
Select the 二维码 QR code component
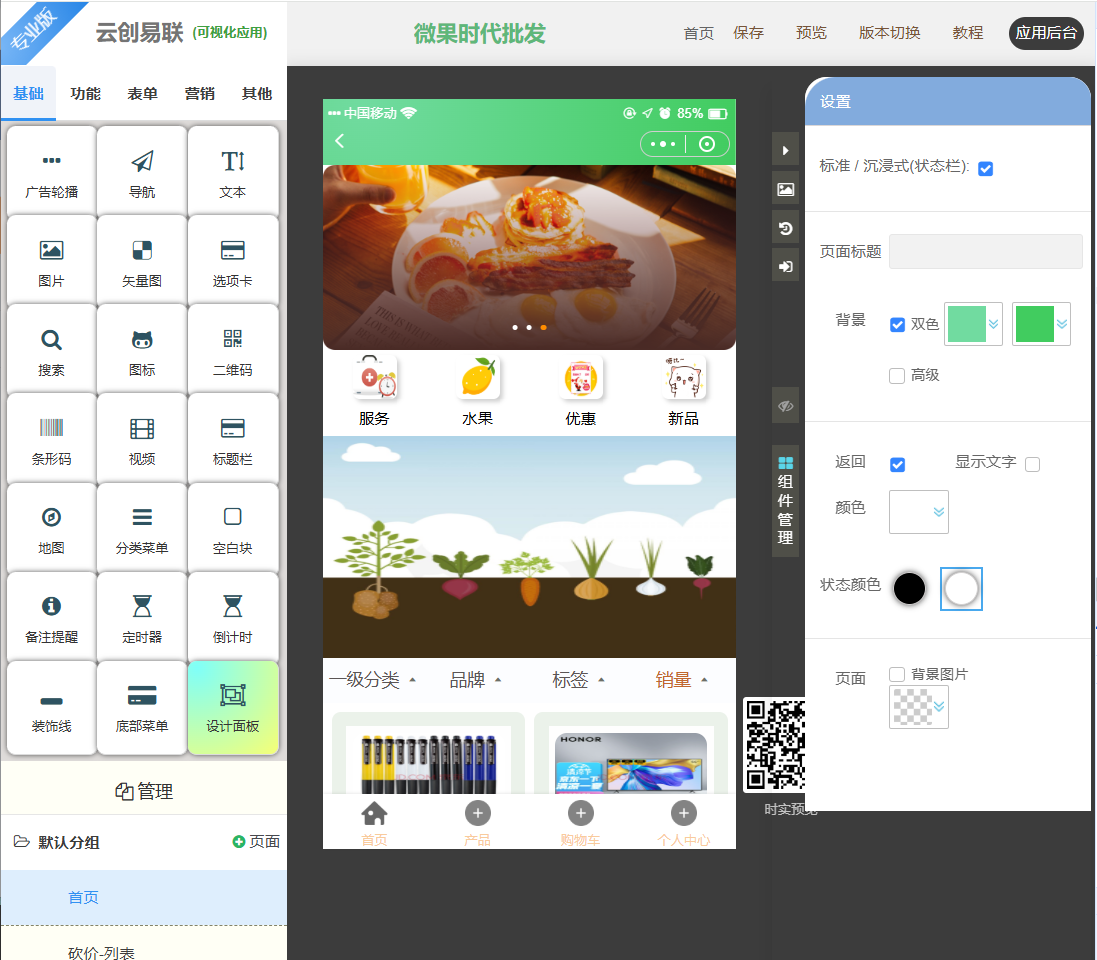click(233, 349)
